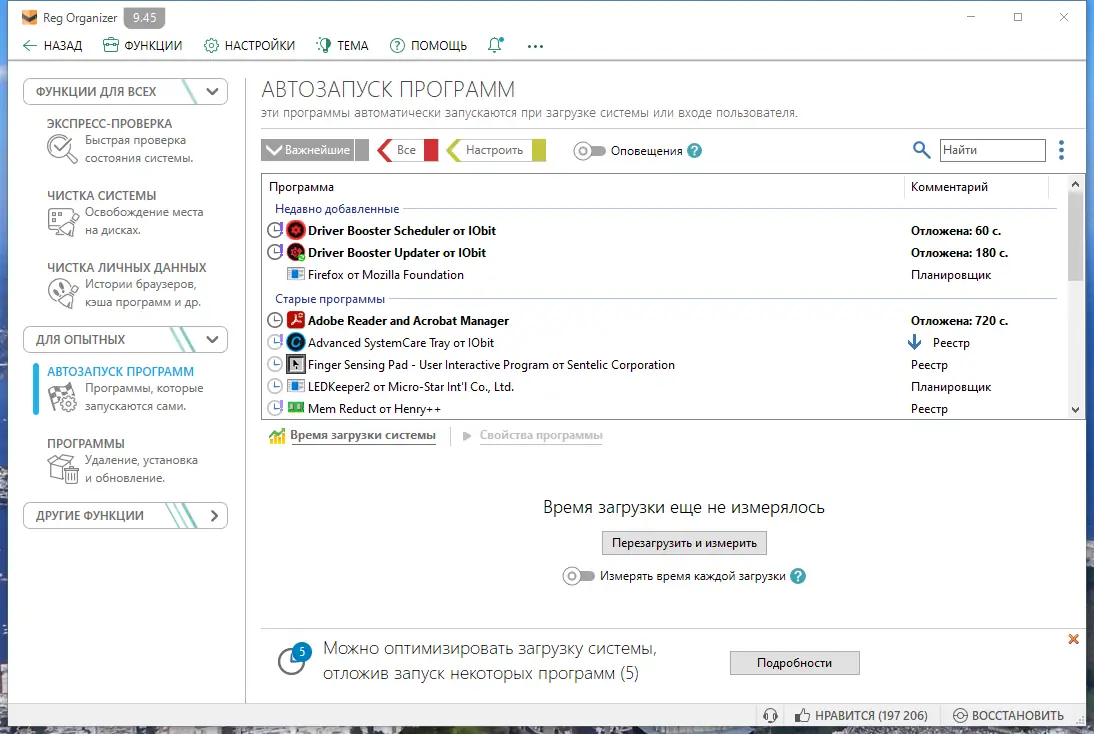The width and height of the screenshot is (1094, 734).
Task: Click the Чистка личных данных icon
Action: click(x=63, y=293)
